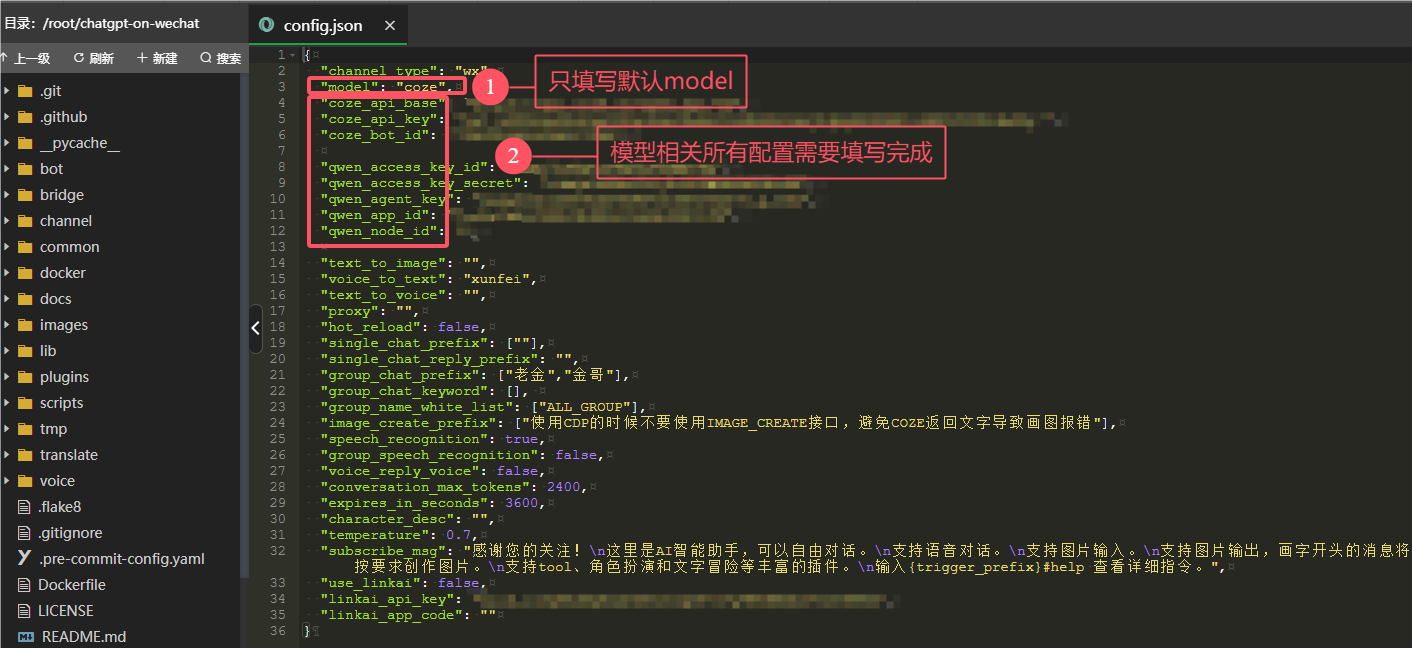Open the .gitignore file

click(70, 533)
